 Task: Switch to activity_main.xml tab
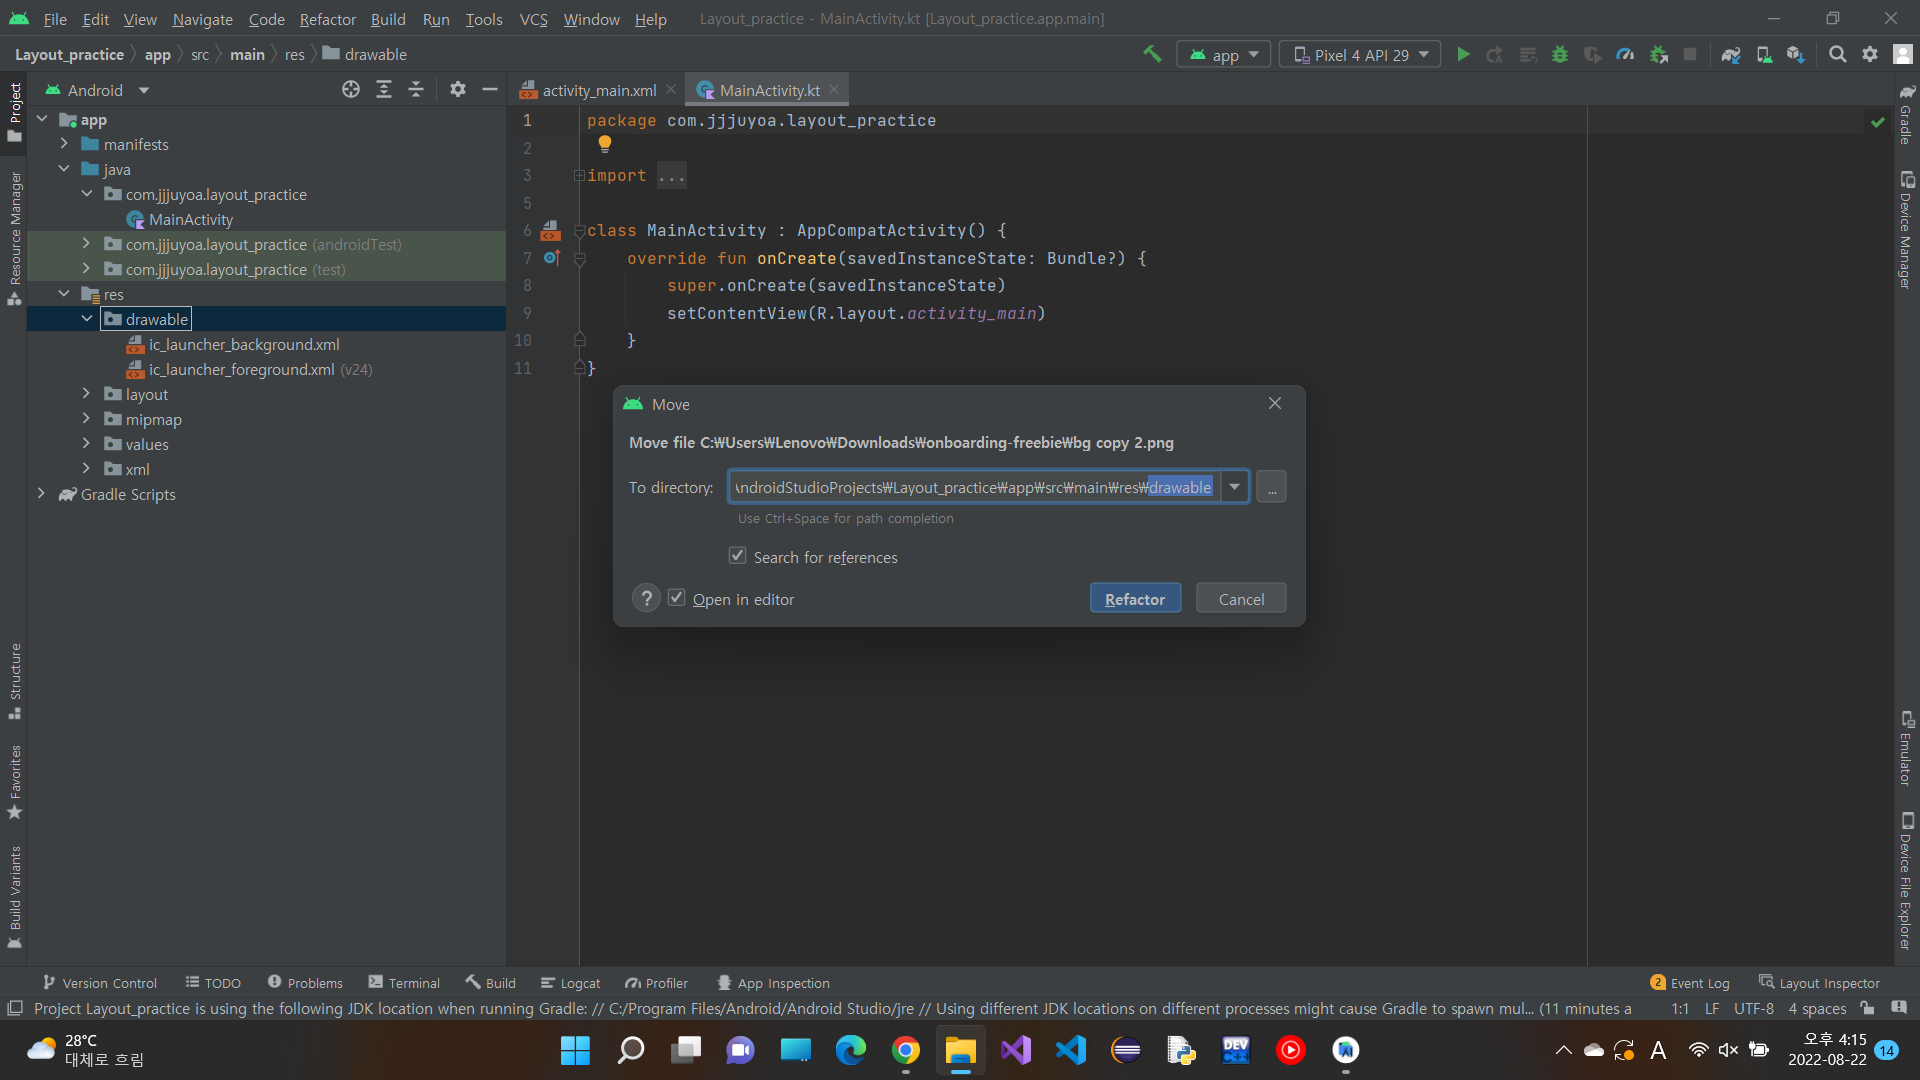[598, 90]
